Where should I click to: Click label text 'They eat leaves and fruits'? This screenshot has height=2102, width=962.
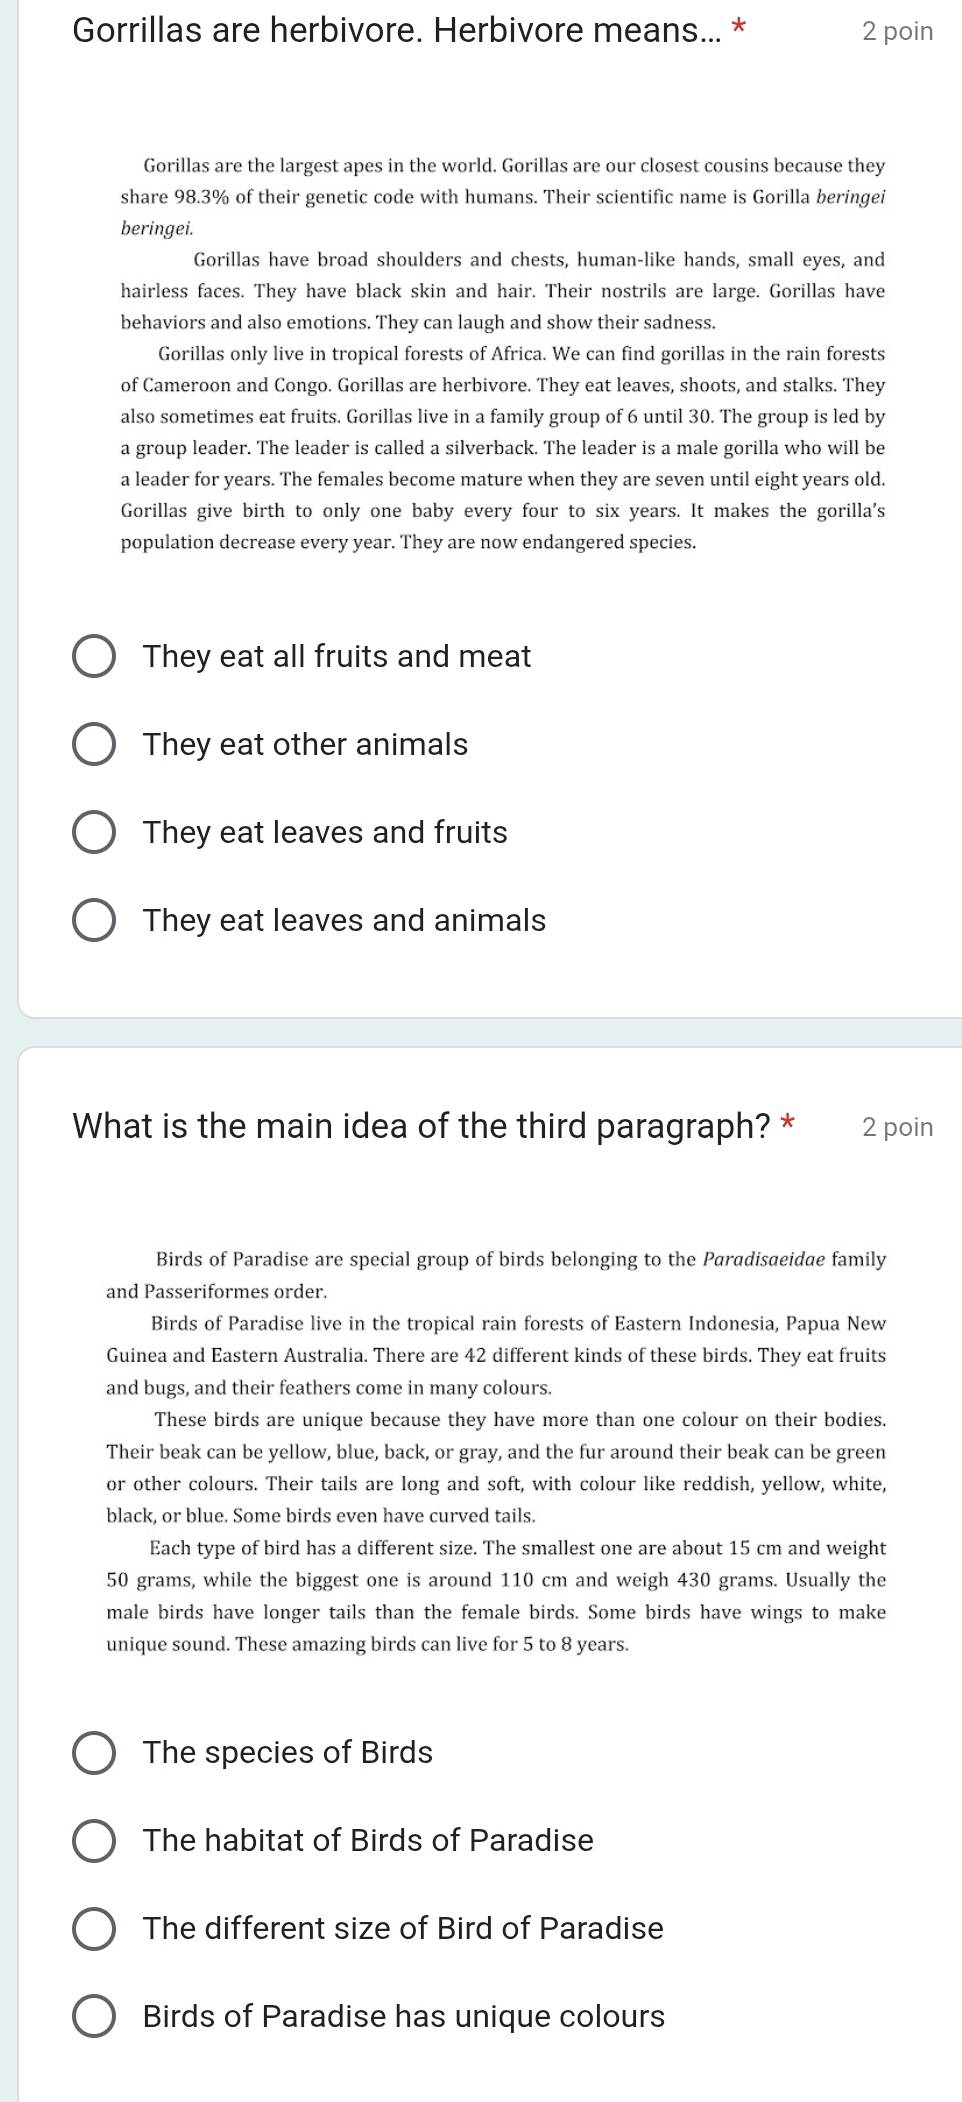325,832
